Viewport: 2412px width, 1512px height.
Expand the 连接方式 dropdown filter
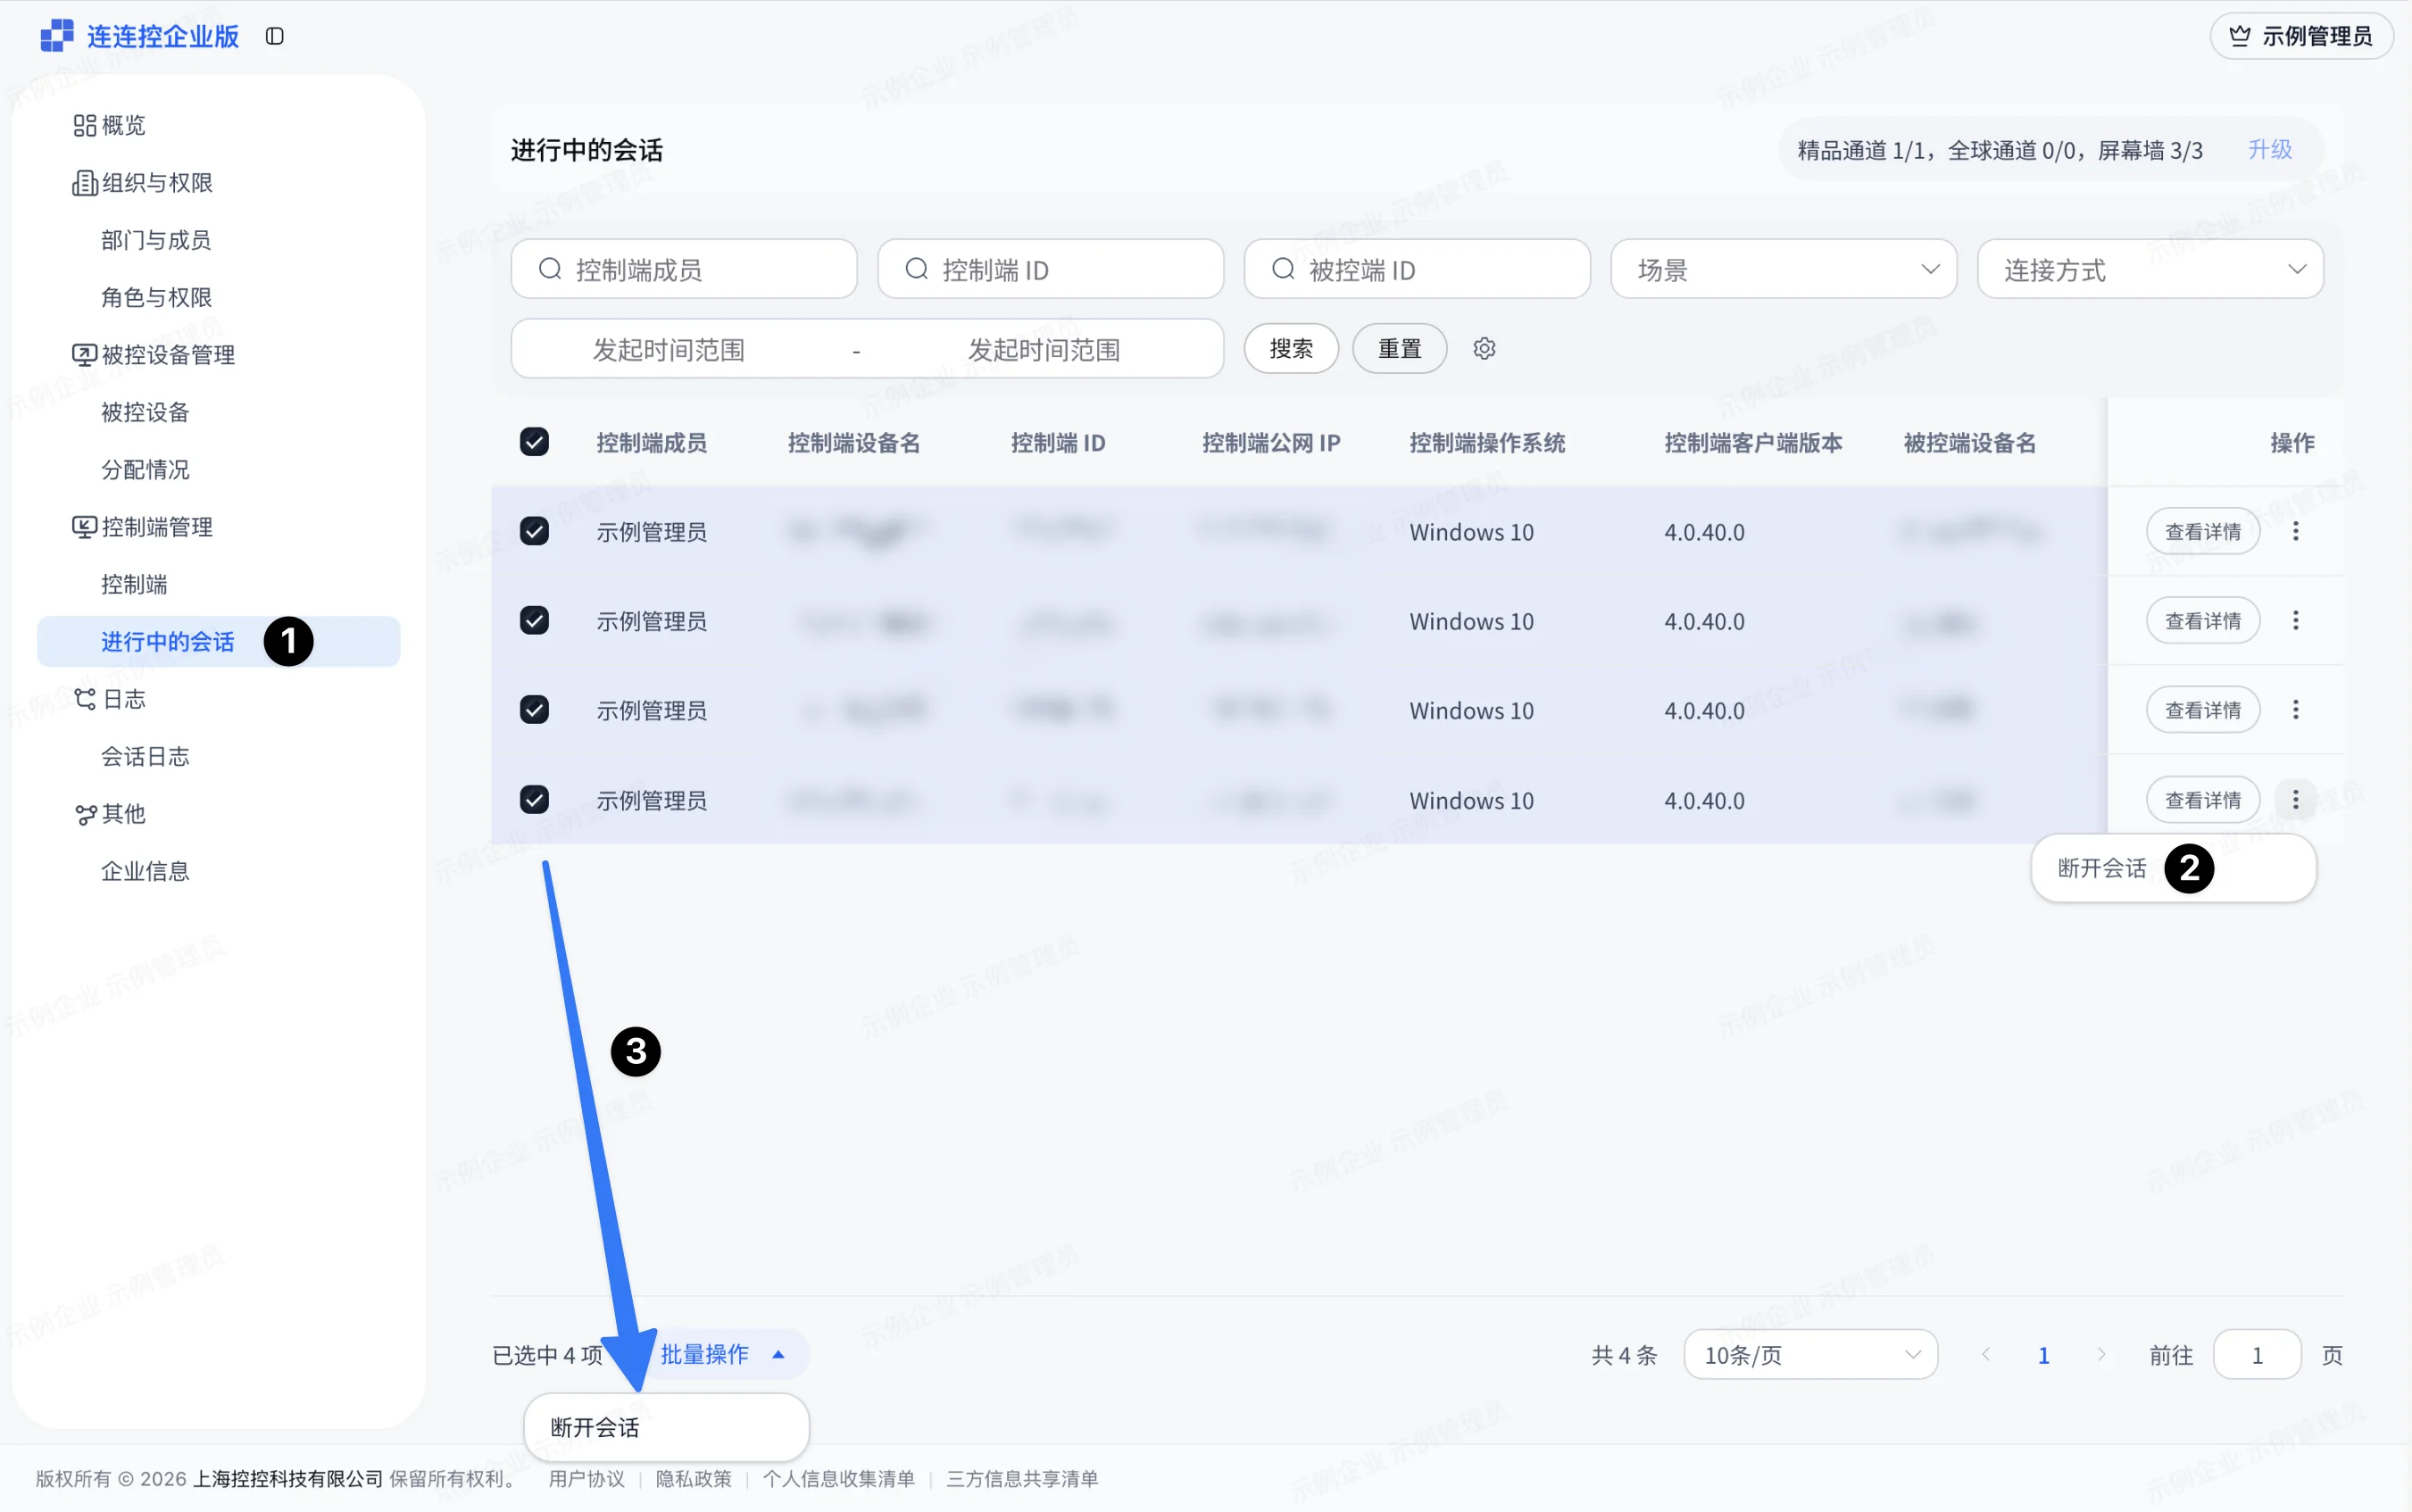coord(2150,269)
